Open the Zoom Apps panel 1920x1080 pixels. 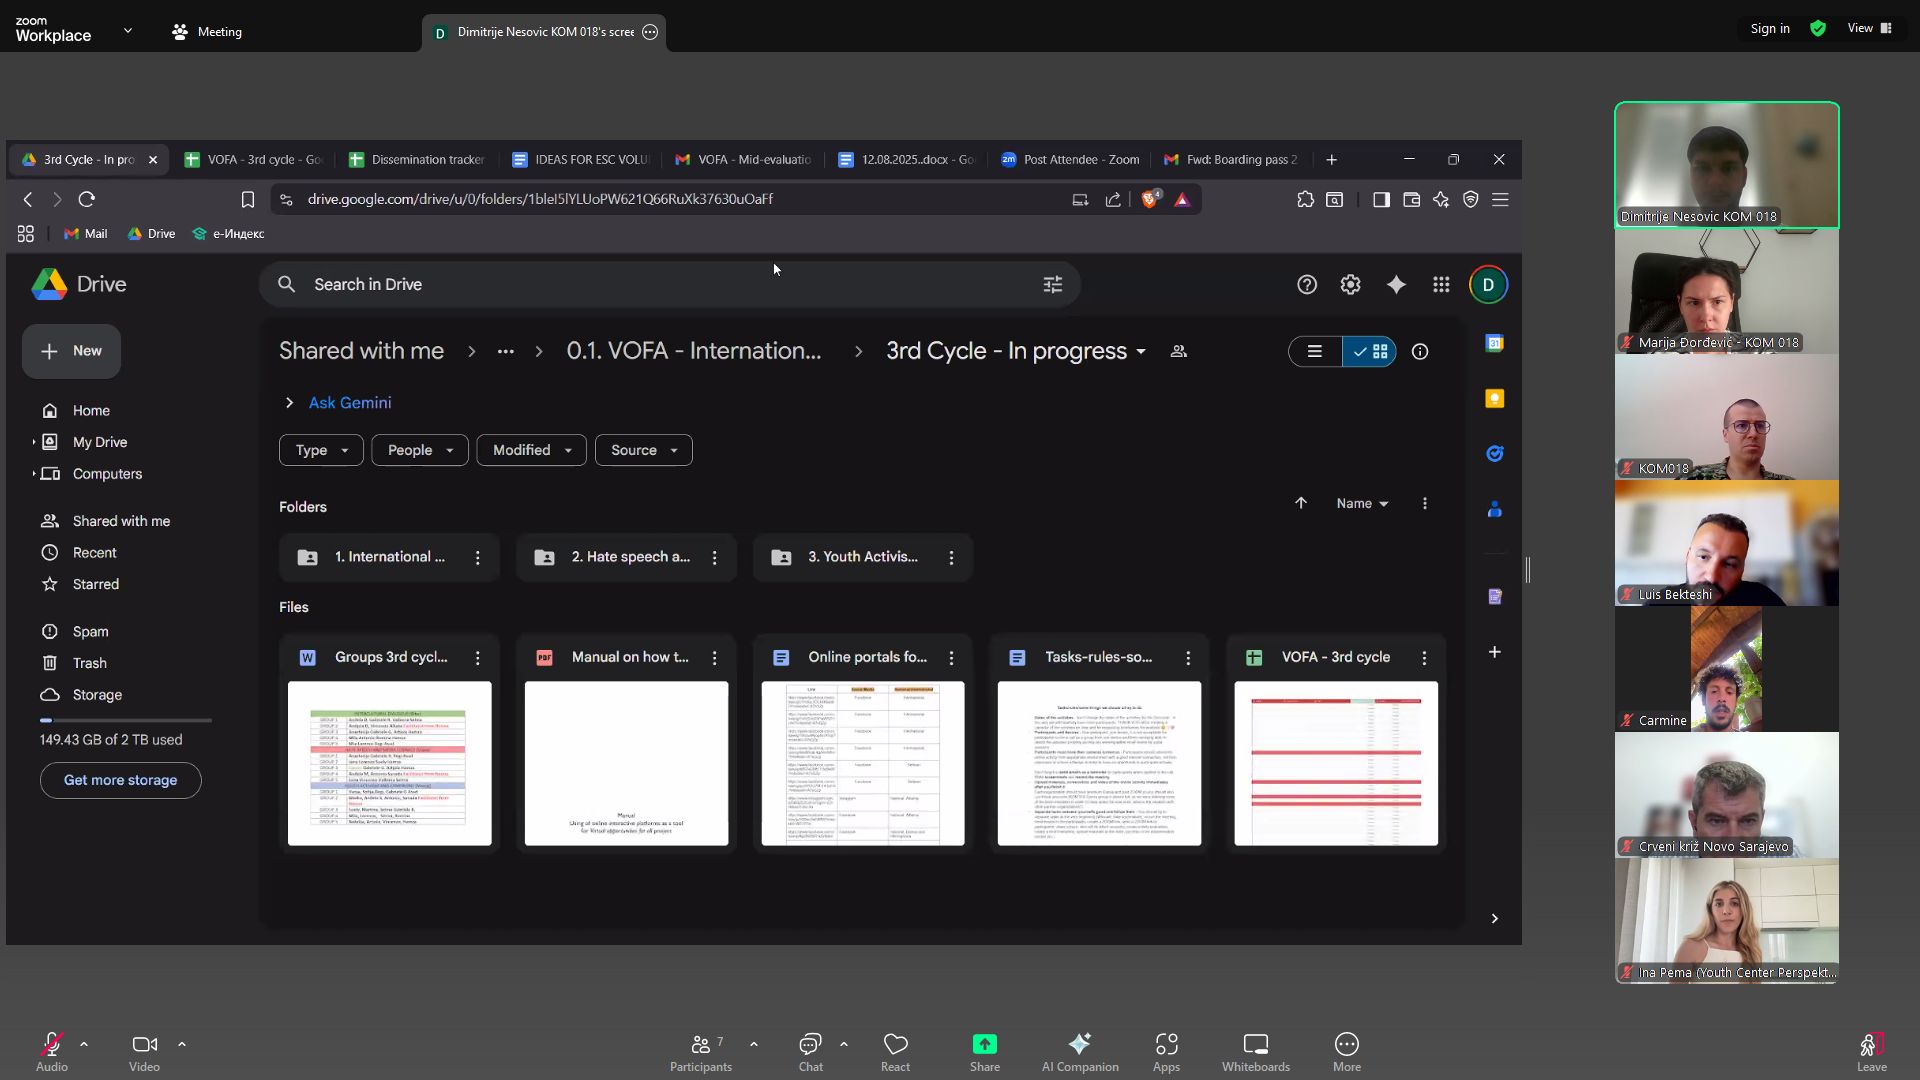pyautogui.click(x=1166, y=1051)
